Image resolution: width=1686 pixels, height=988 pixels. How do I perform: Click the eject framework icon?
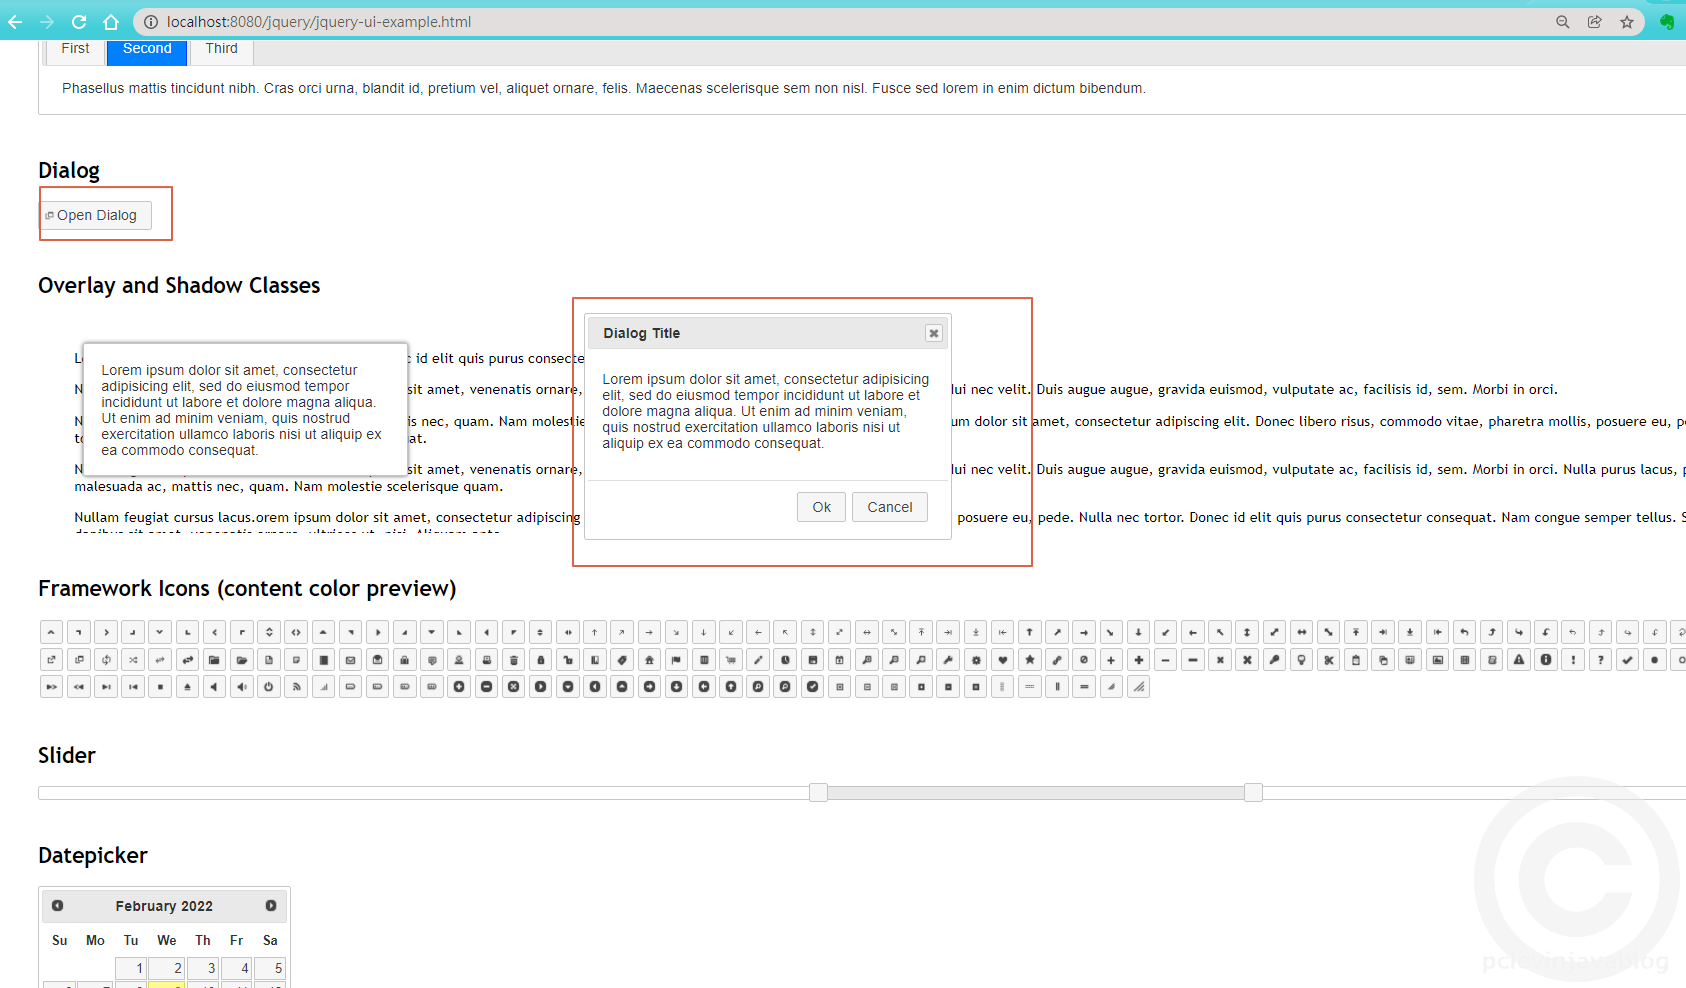point(187,687)
